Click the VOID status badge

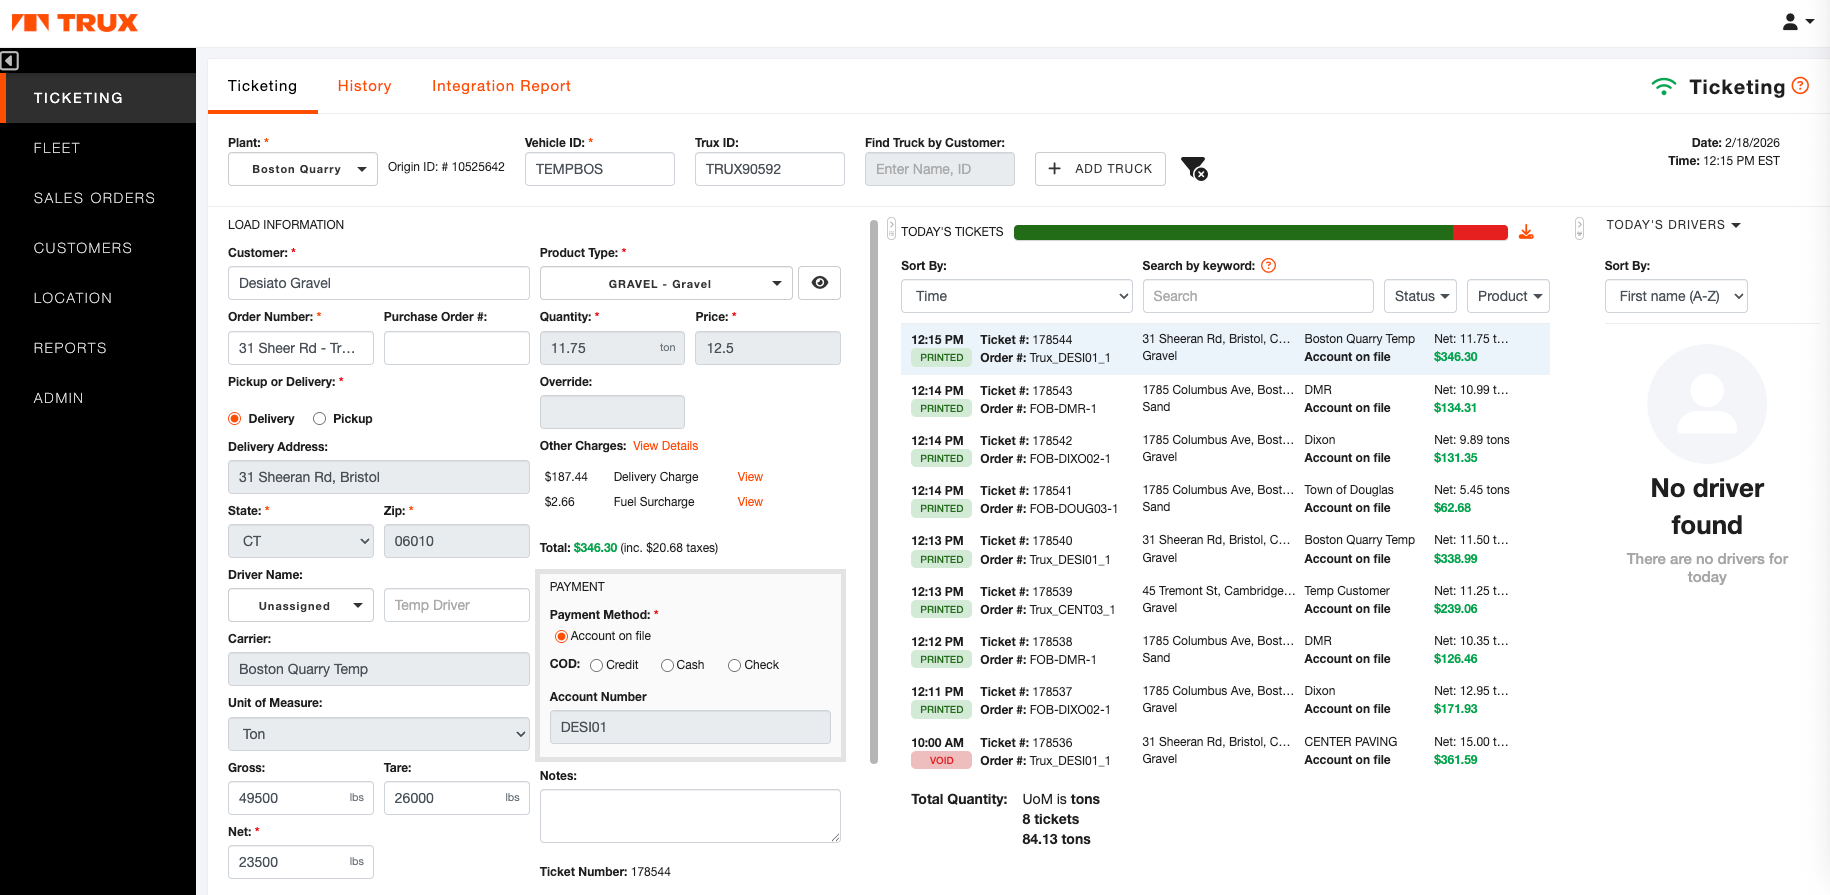pos(941,761)
